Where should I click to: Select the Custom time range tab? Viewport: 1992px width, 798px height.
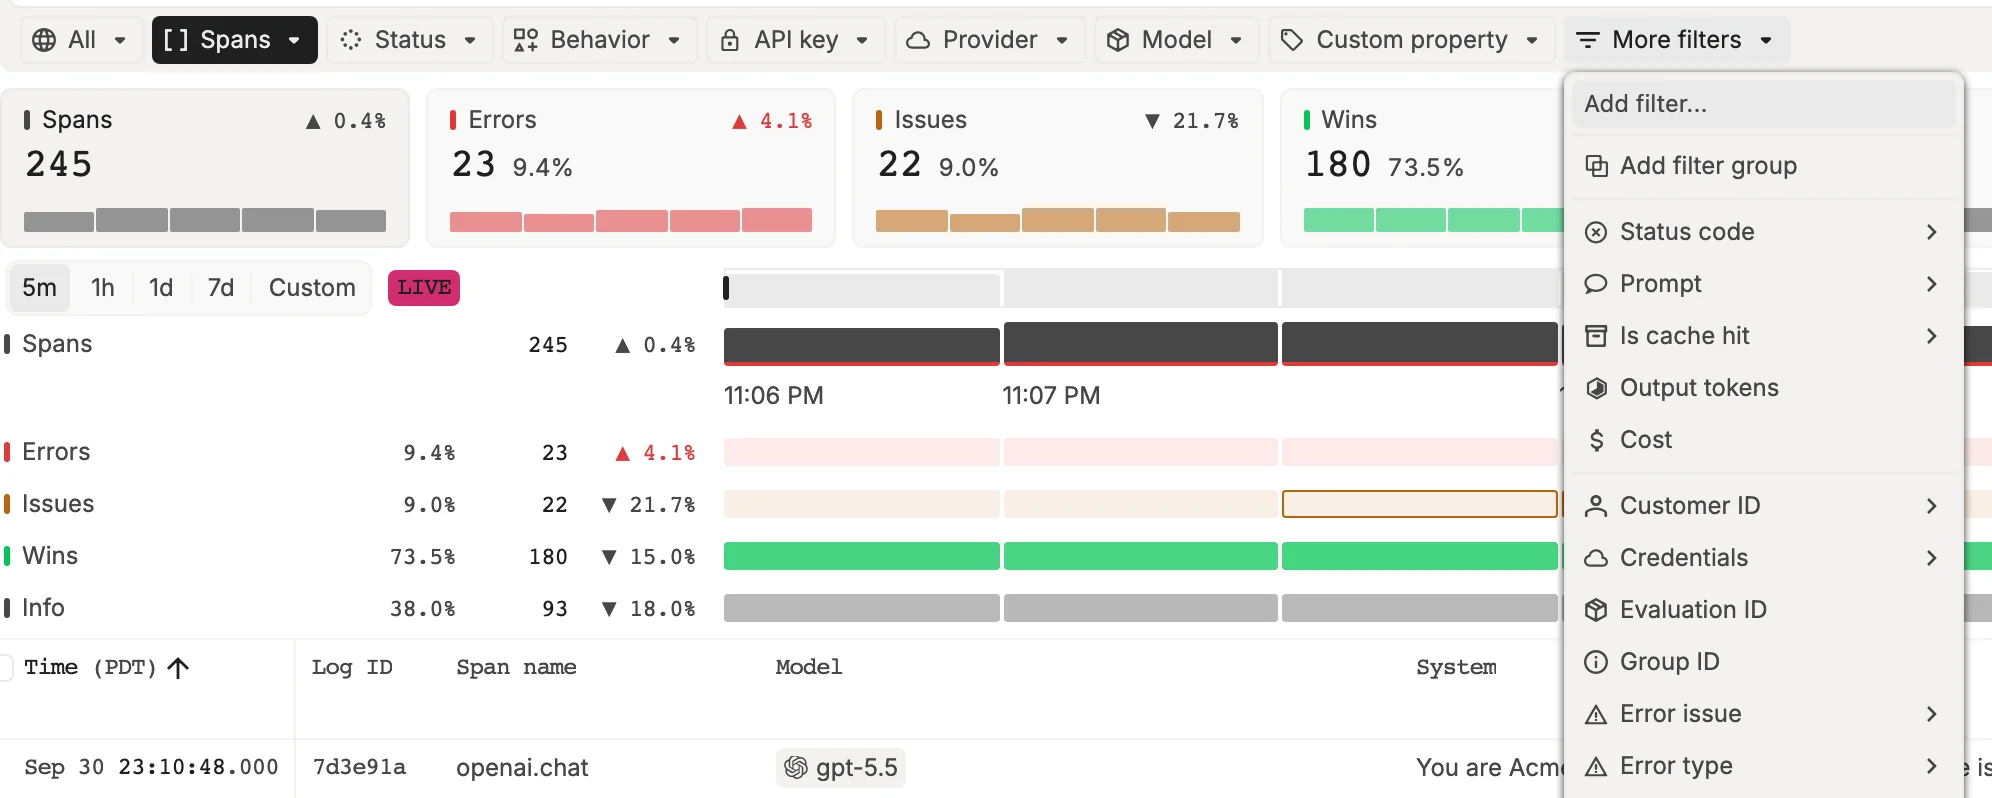(x=312, y=288)
